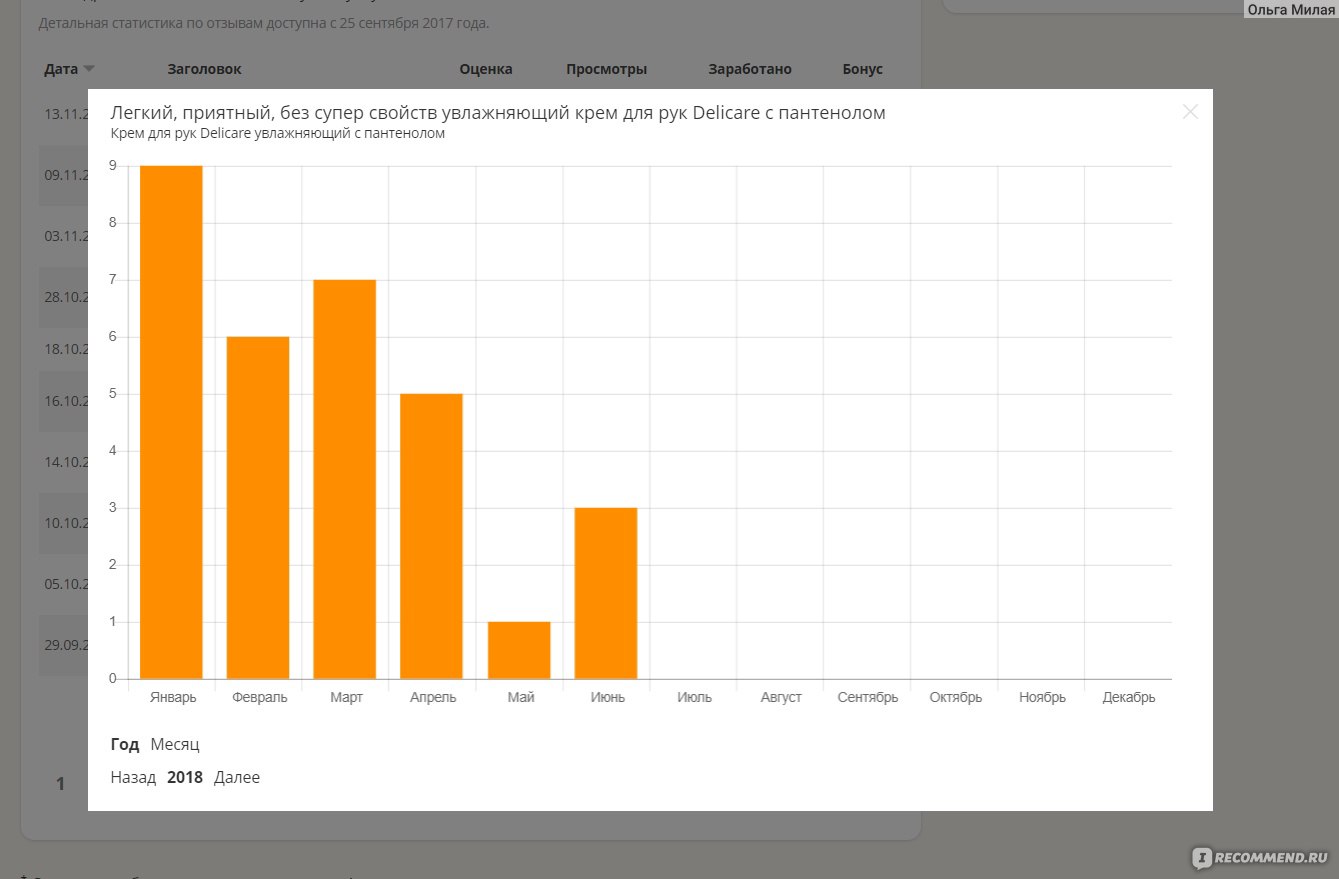1339x879 pixels.
Task: Click the Январь bar in chart
Action: point(171,422)
